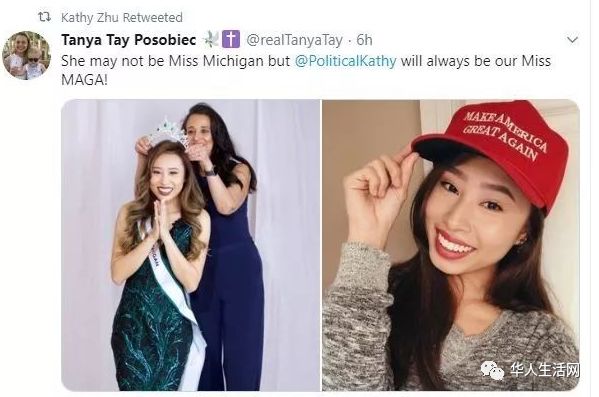Click the 6h timestamp of the tweet

tap(364, 40)
